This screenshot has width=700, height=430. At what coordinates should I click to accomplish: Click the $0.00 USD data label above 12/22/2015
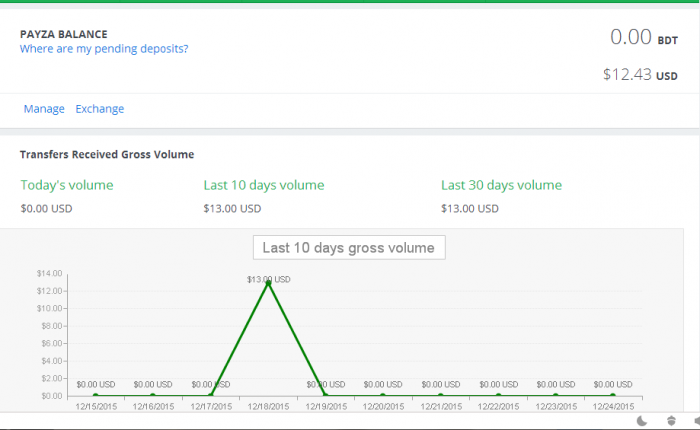(499, 384)
